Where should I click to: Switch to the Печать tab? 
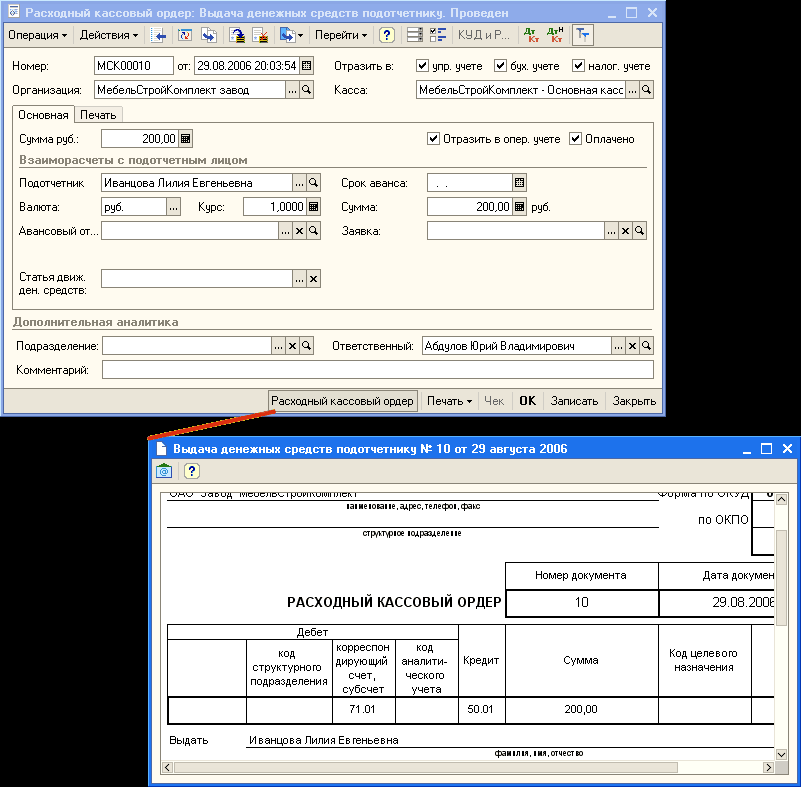98,115
